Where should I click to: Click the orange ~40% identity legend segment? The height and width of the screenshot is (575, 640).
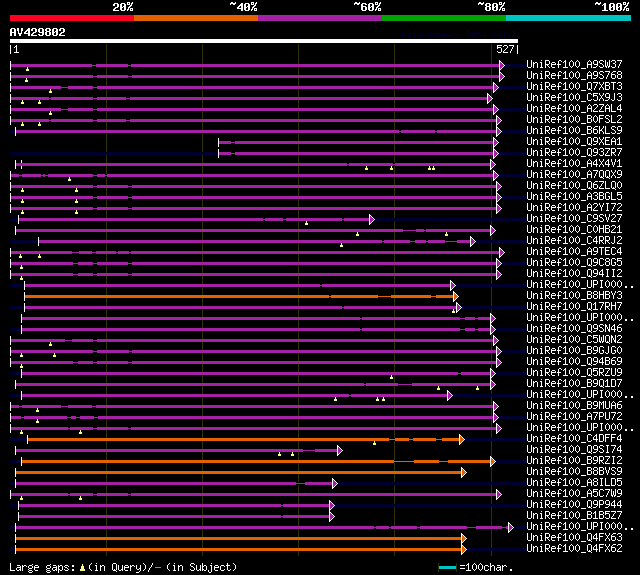coord(196,18)
